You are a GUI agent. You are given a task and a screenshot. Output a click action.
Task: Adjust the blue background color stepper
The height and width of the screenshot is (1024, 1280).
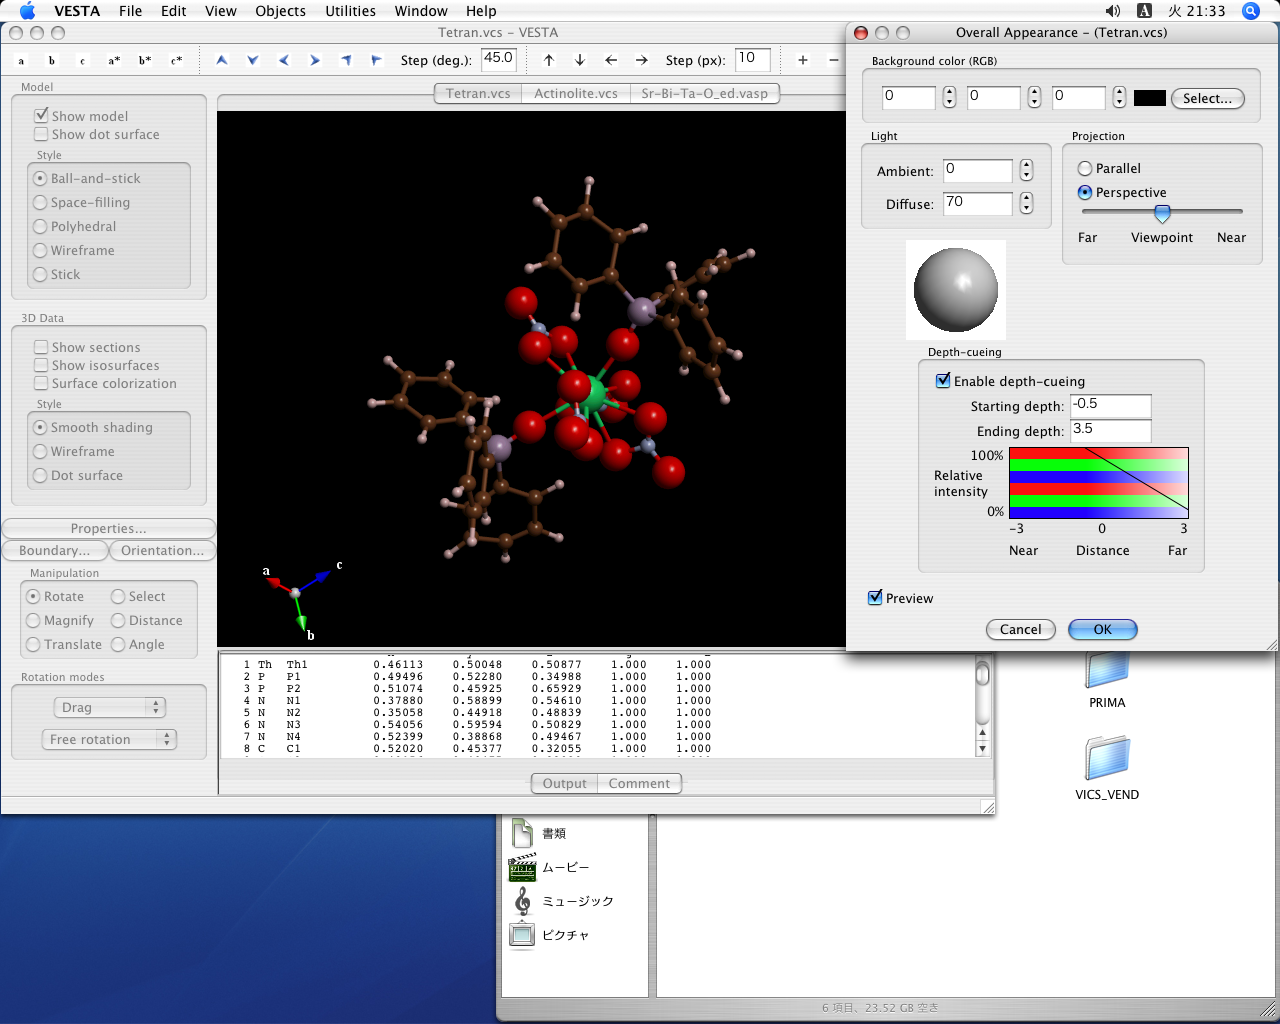pyautogui.click(x=1119, y=97)
